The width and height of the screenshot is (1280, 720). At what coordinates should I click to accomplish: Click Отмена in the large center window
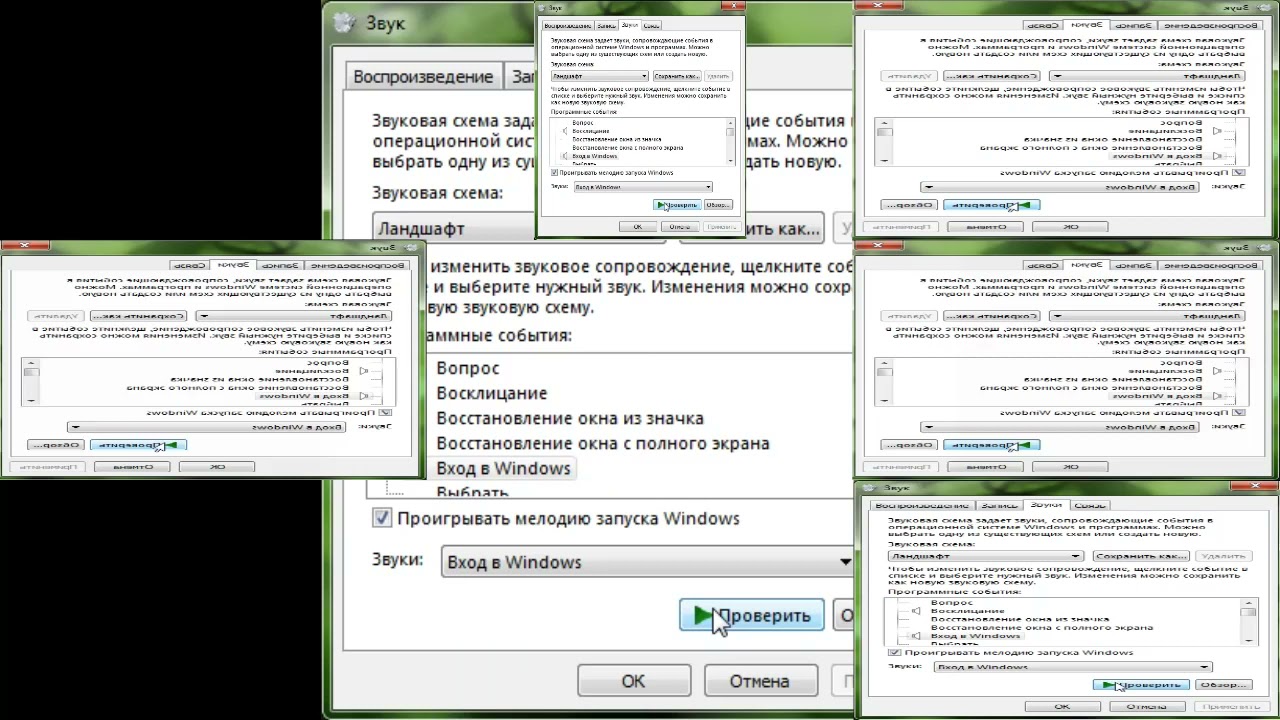pos(760,681)
